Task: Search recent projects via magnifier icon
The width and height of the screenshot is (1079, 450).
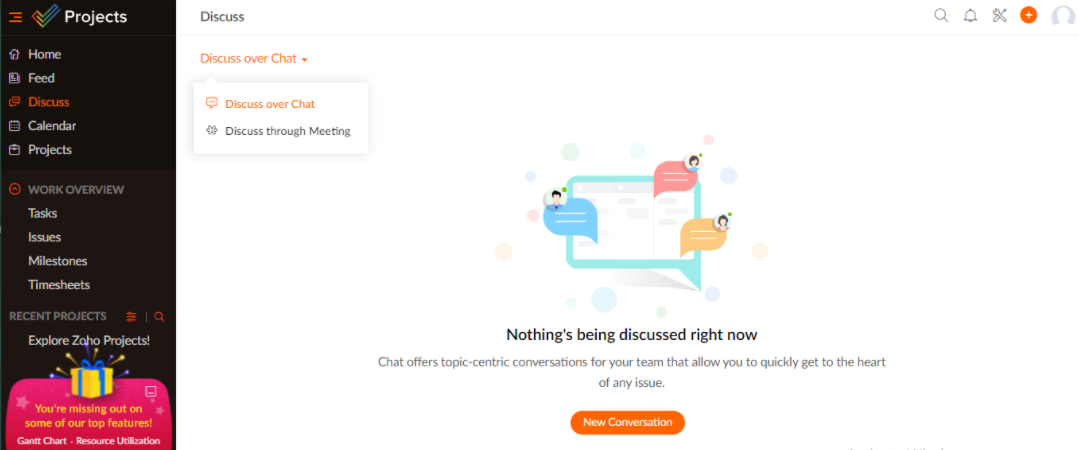Action: coord(159,317)
